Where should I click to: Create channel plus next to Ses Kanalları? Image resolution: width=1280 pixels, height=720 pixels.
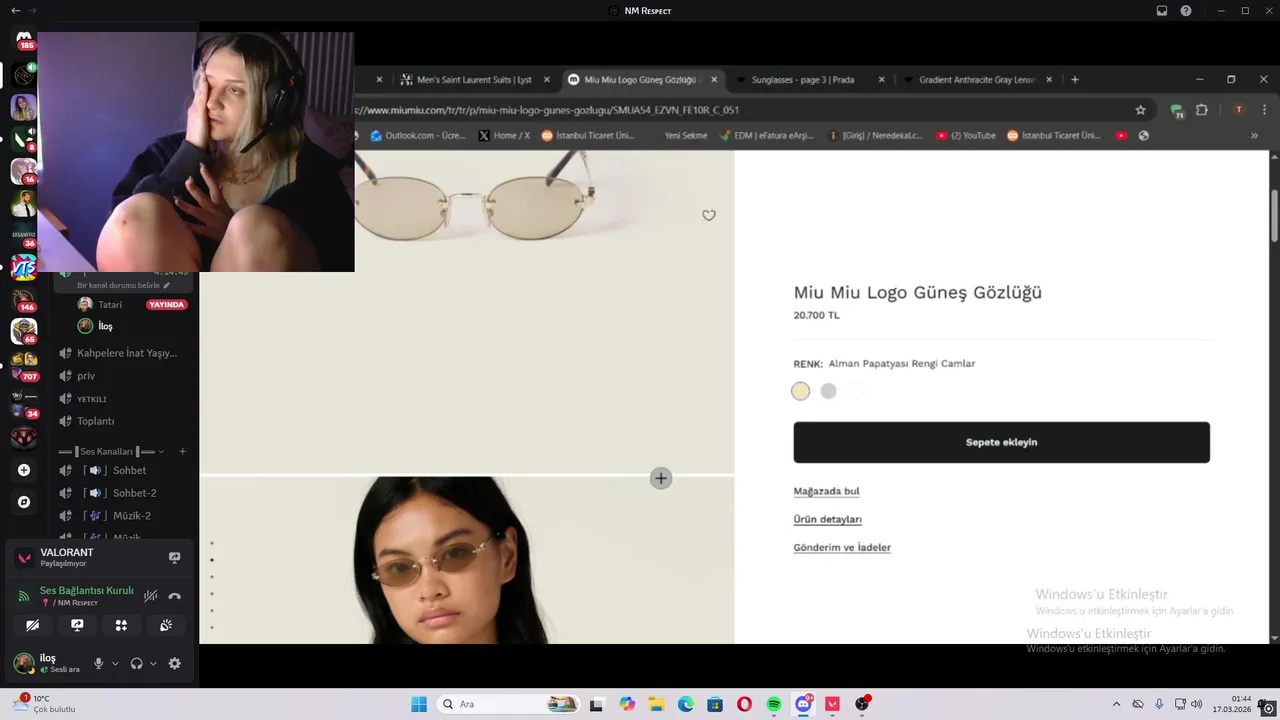182,451
